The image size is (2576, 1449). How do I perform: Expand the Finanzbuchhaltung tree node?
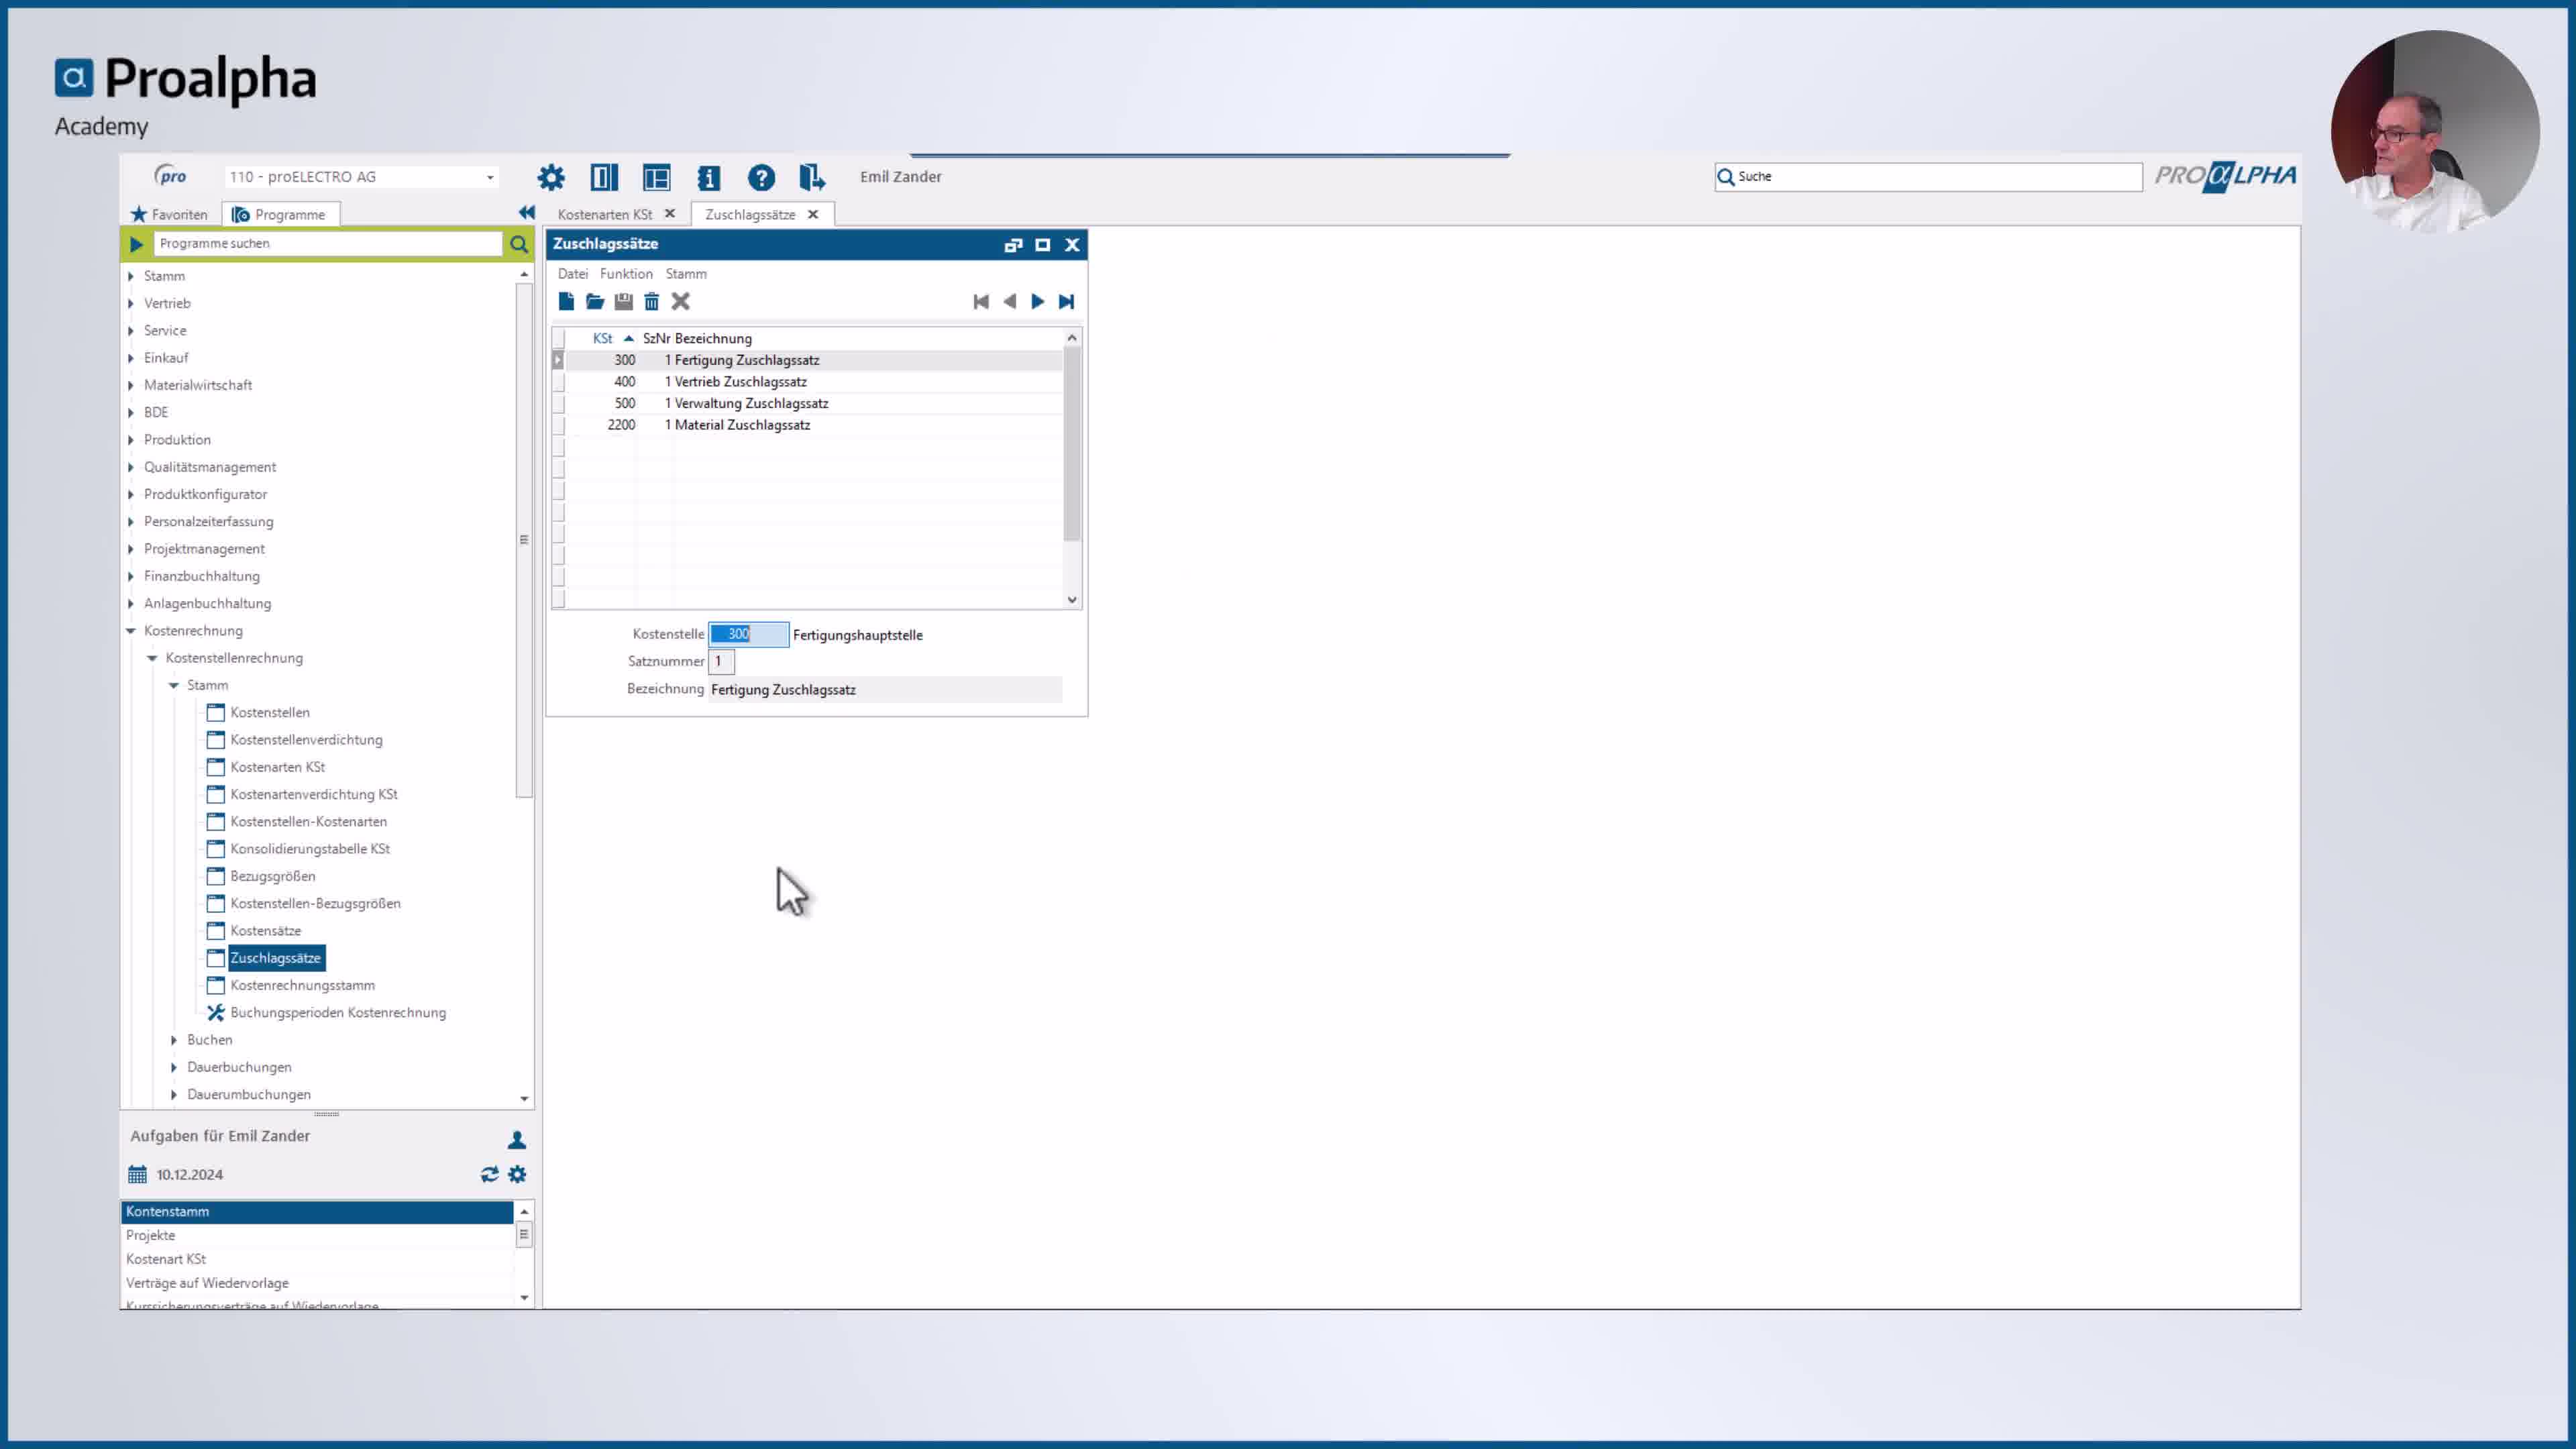point(131,576)
